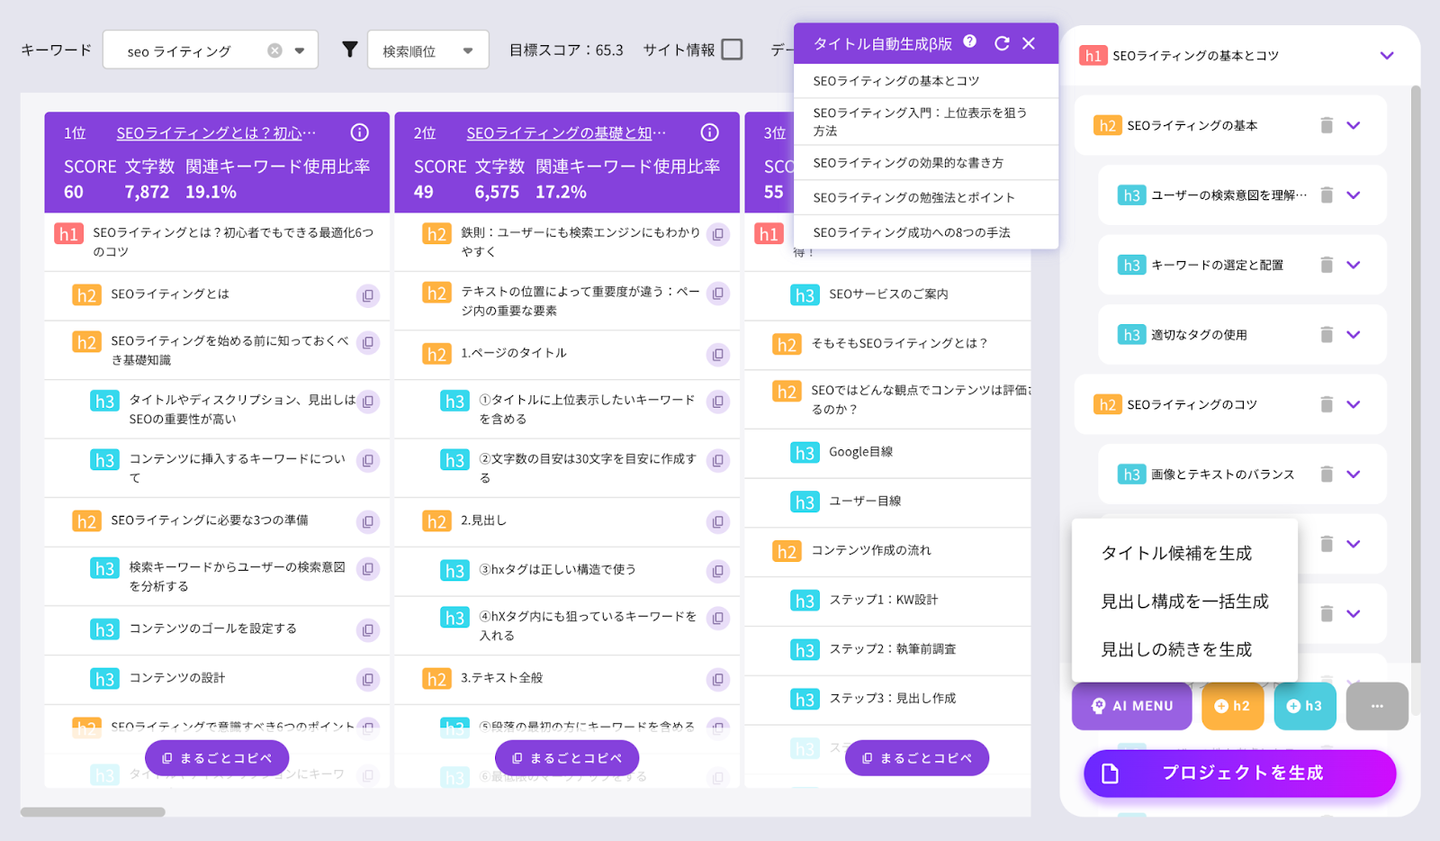Screen dimensions: 1440x841
Task: Select suggested title SEOライティングの基本とコツ in the popup
Action: coord(926,81)
